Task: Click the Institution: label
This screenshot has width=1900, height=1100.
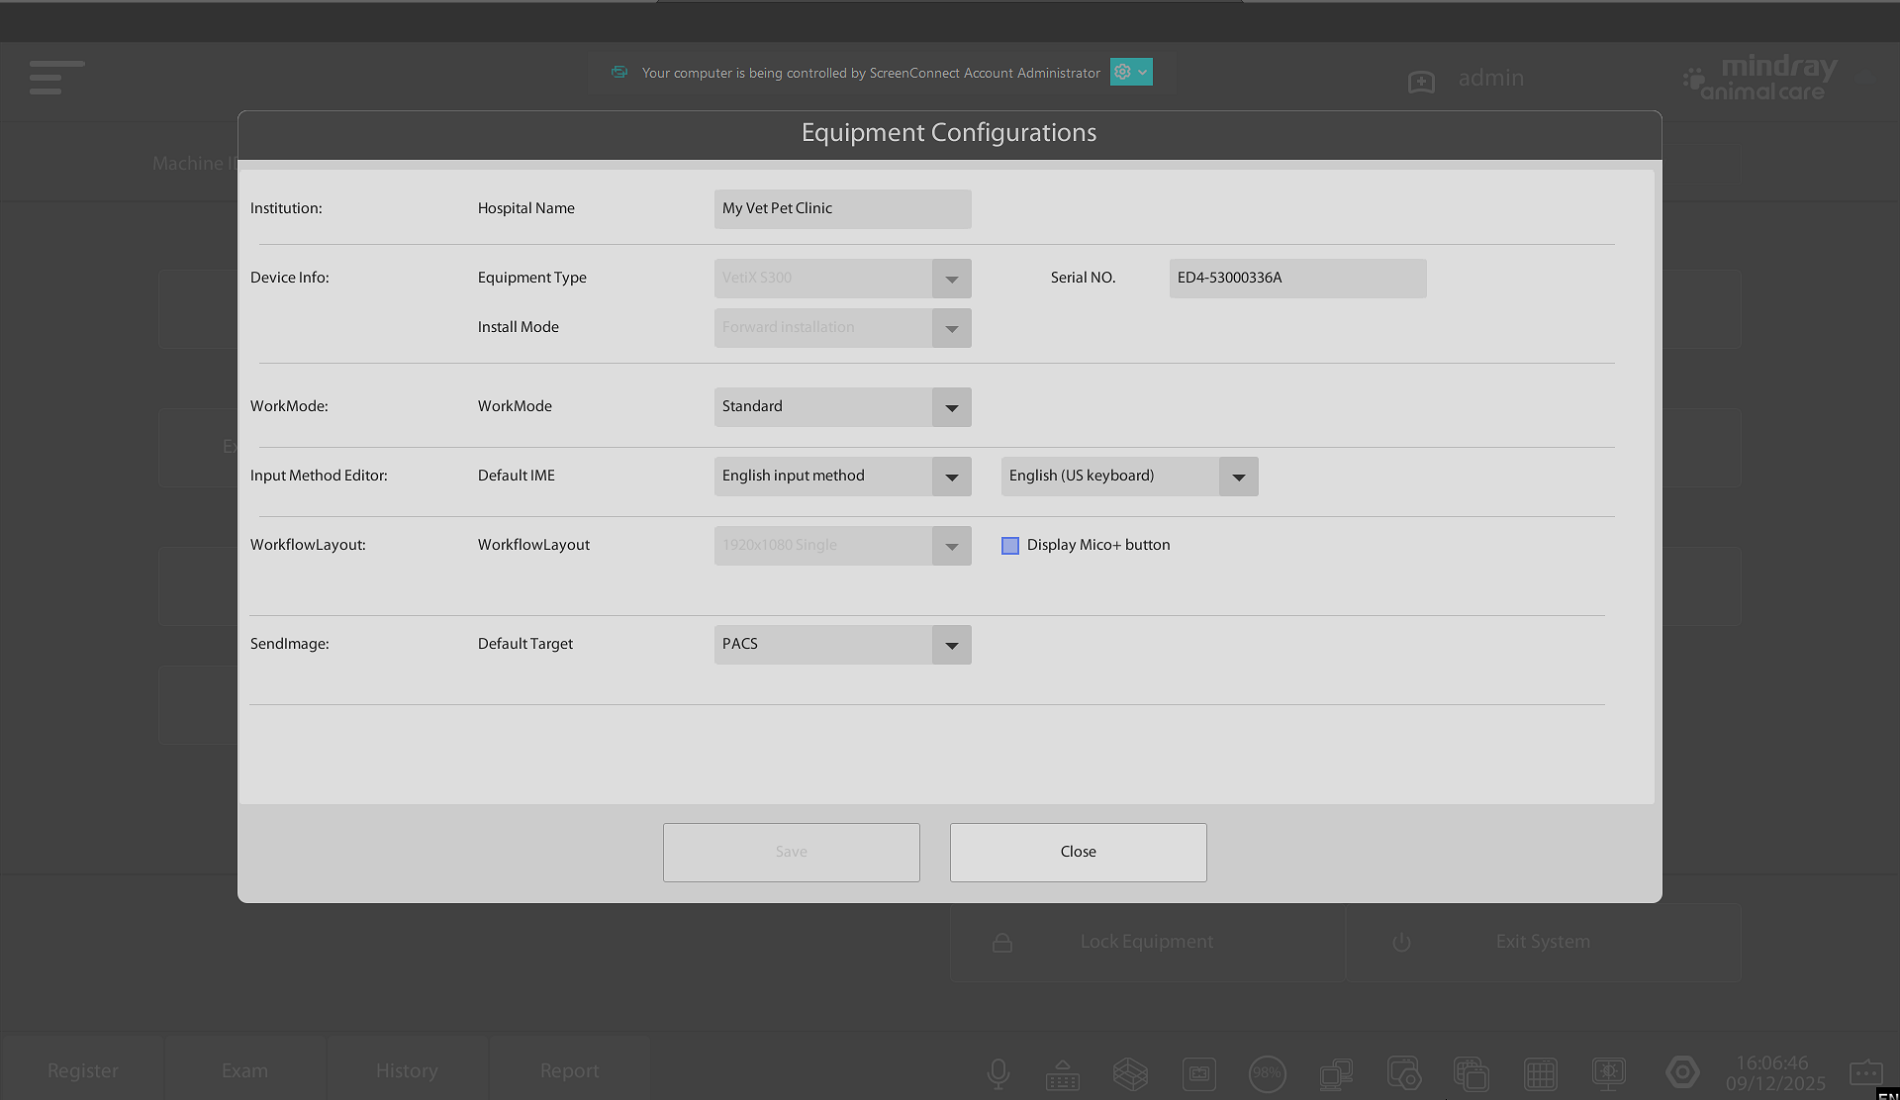Action: pyautogui.click(x=286, y=208)
